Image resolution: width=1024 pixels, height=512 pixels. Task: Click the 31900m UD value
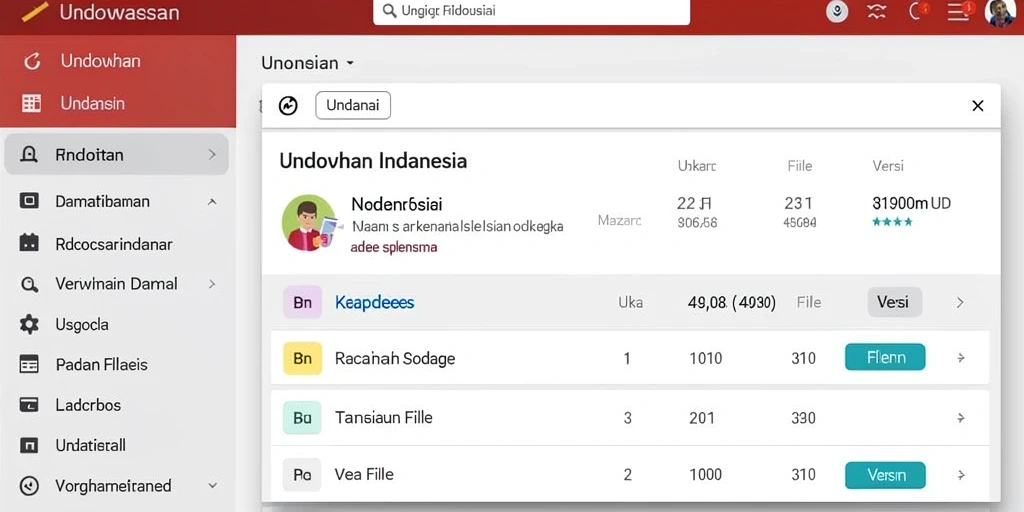[912, 203]
